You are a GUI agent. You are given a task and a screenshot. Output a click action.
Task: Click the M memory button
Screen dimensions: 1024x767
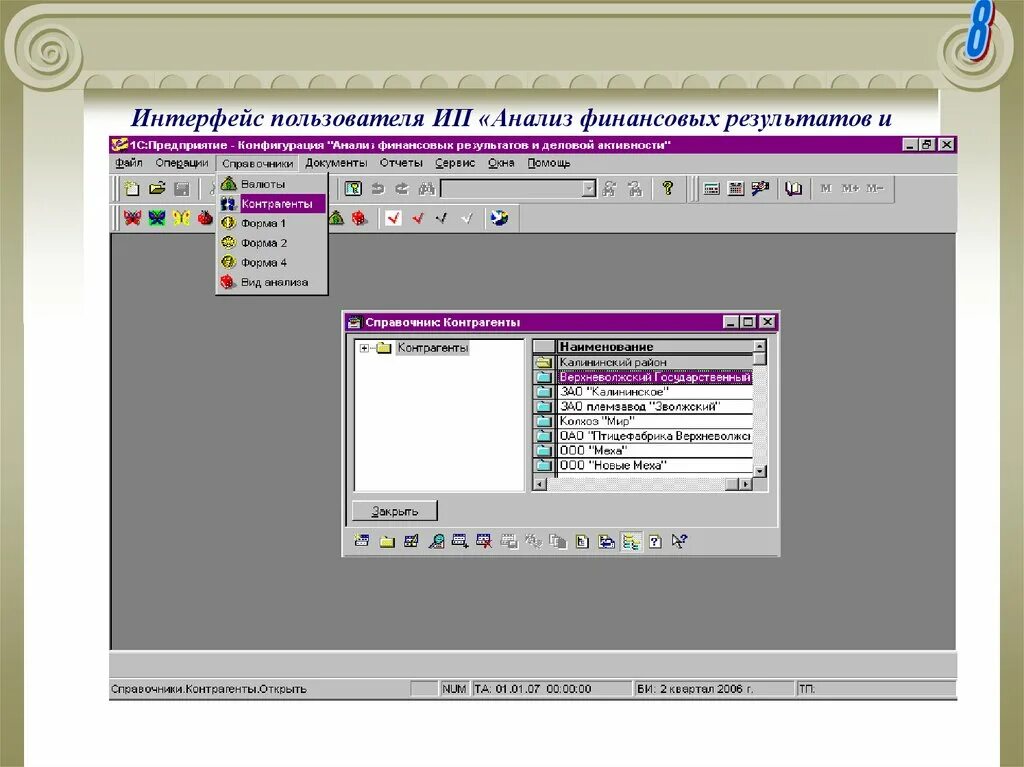tap(825, 188)
